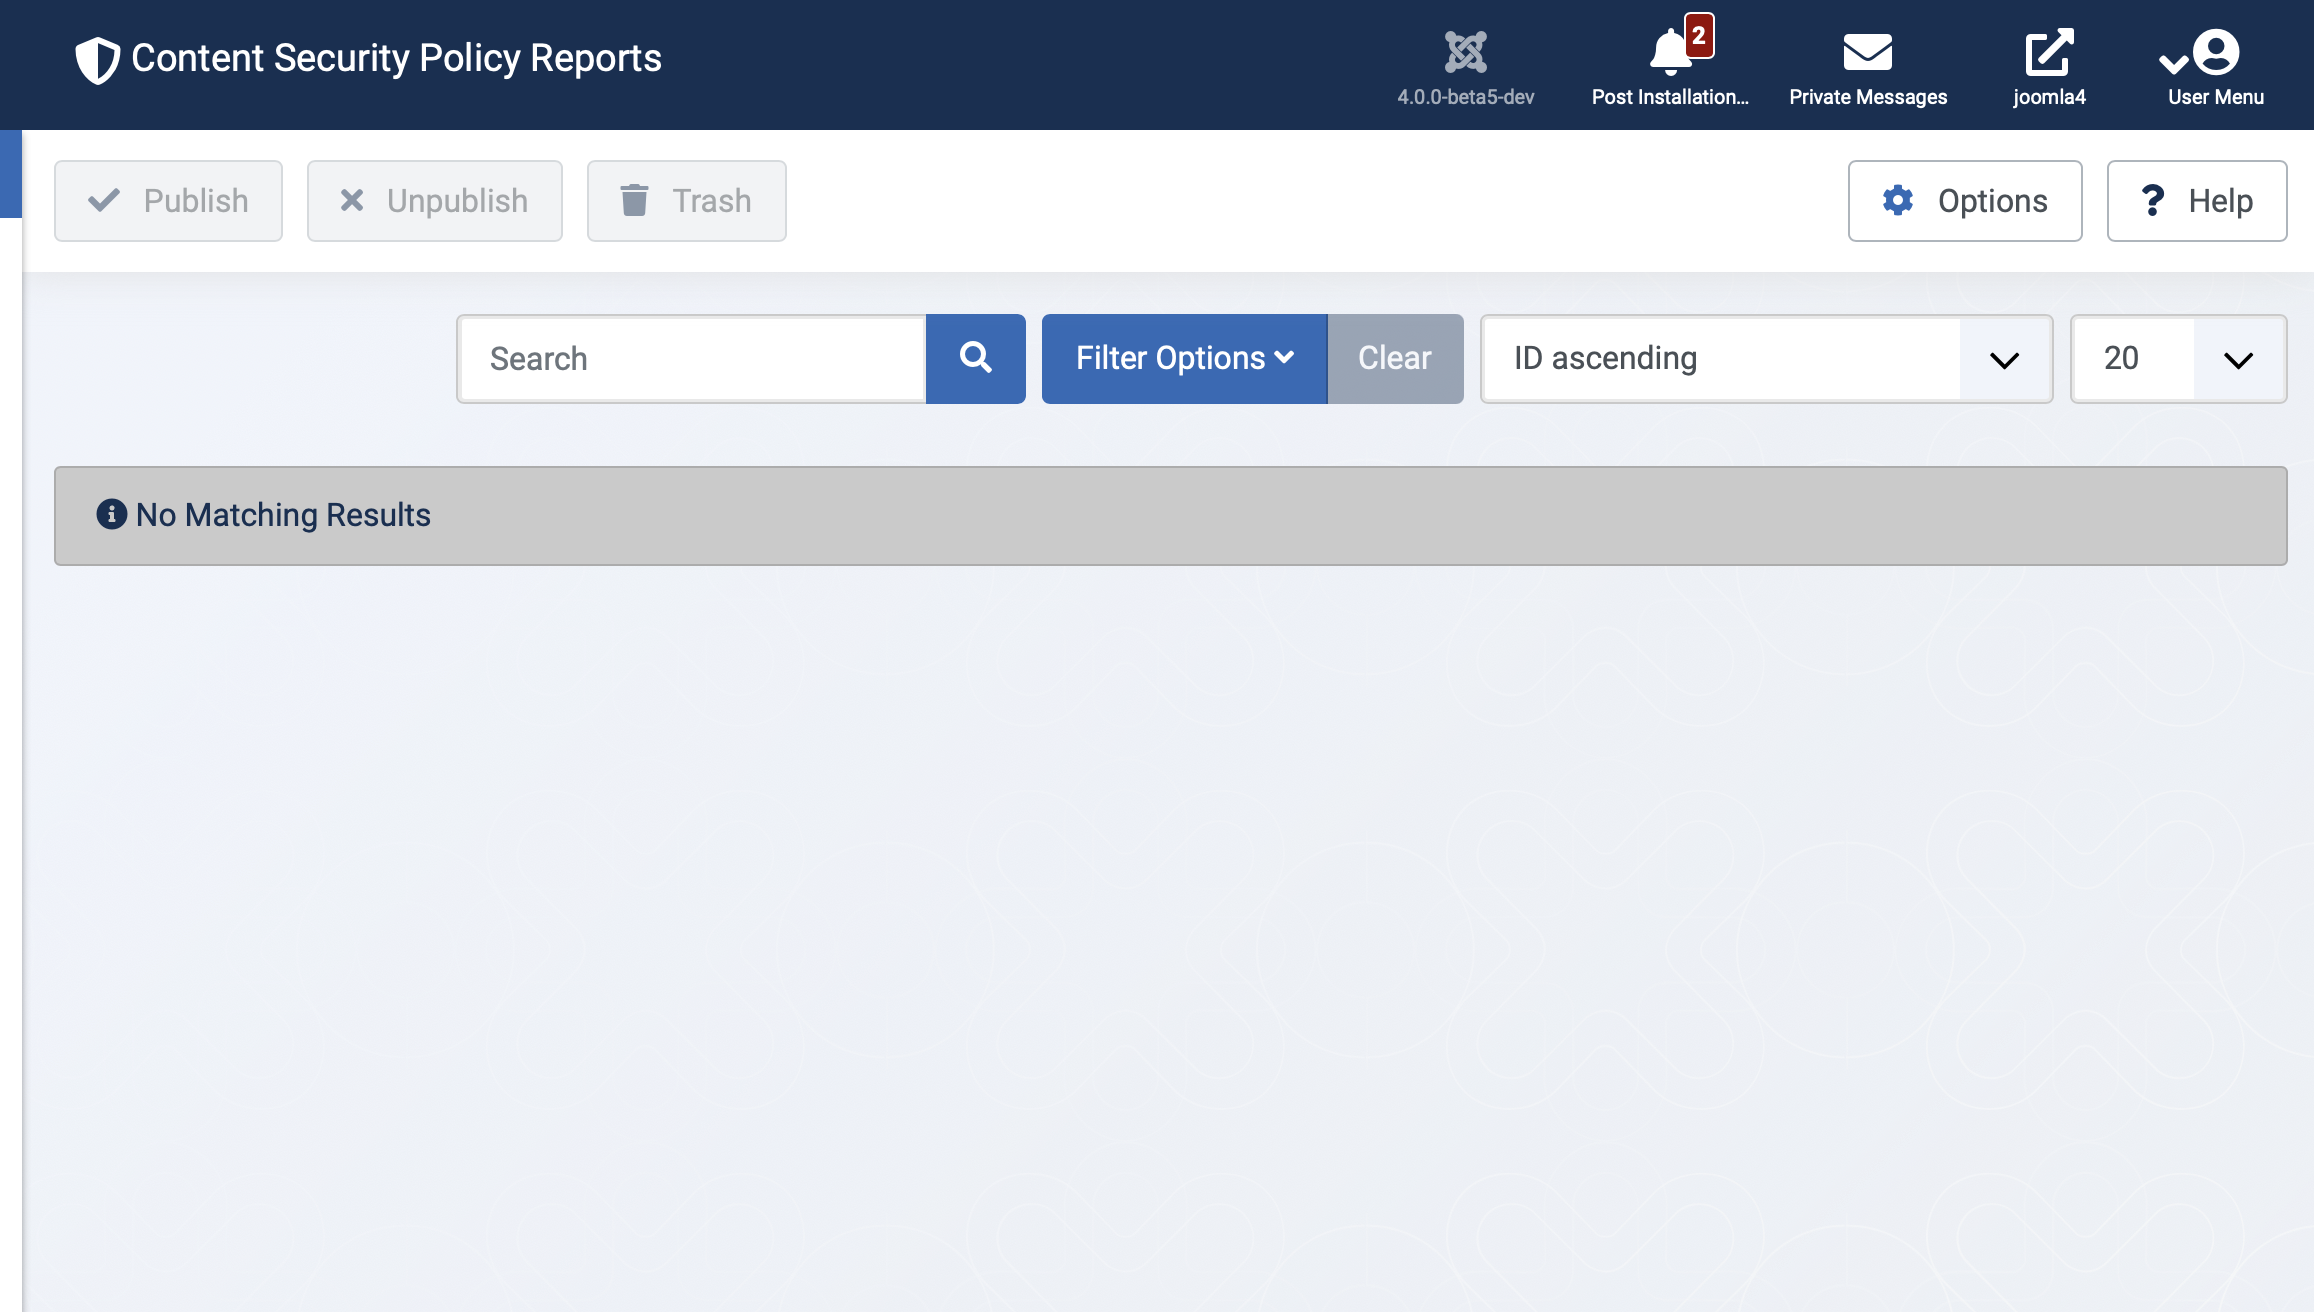Viewport: 2314px width, 1312px height.
Task: Open the list limit dropdown showing 20
Action: point(2179,359)
